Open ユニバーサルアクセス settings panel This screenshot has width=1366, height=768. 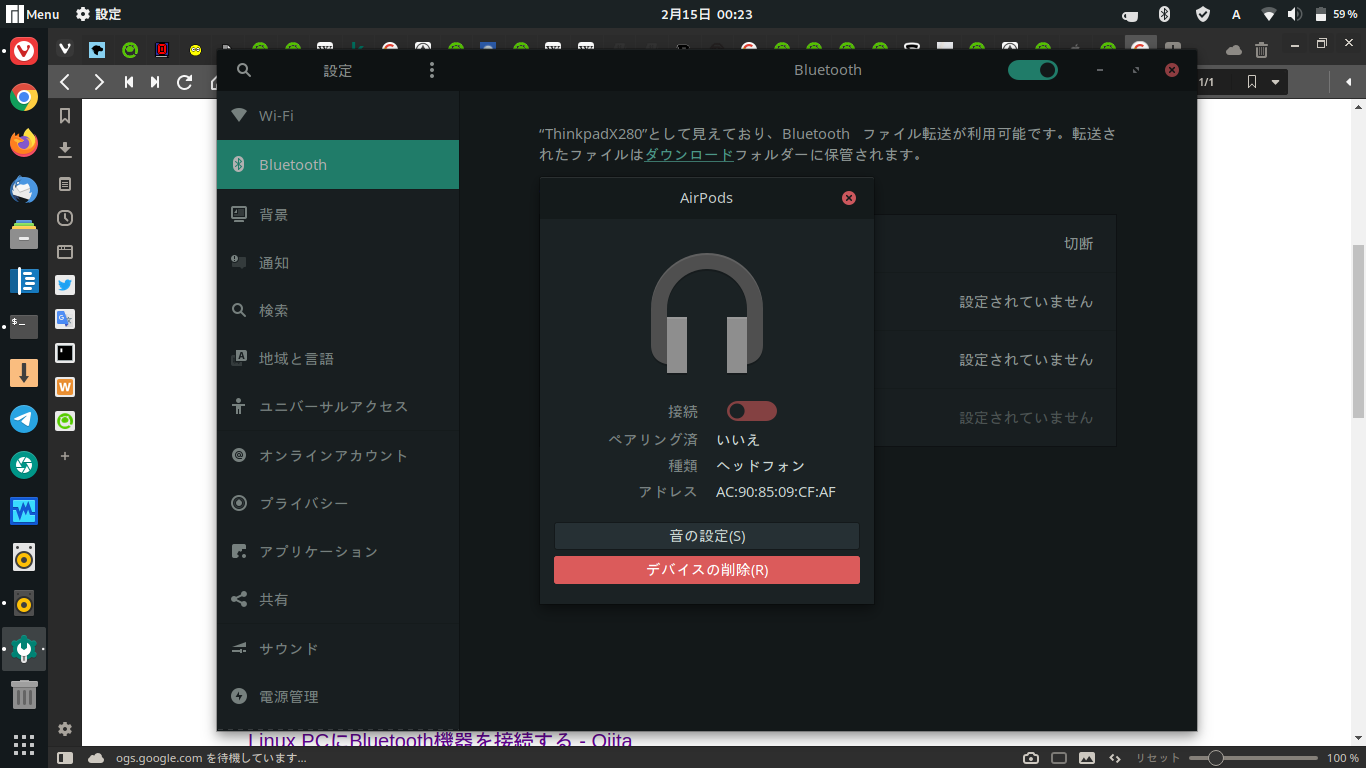[338, 407]
